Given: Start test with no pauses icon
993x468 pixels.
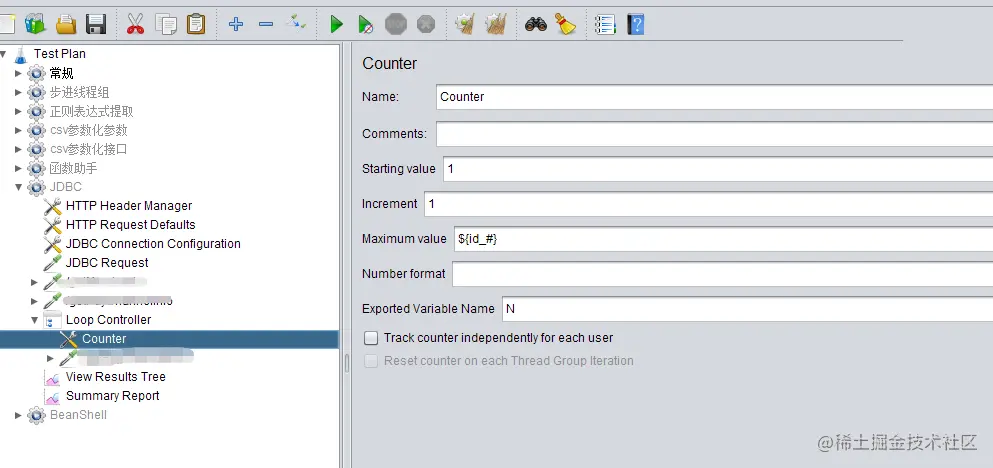Looking at the screenshot, I should coord(365,24).
